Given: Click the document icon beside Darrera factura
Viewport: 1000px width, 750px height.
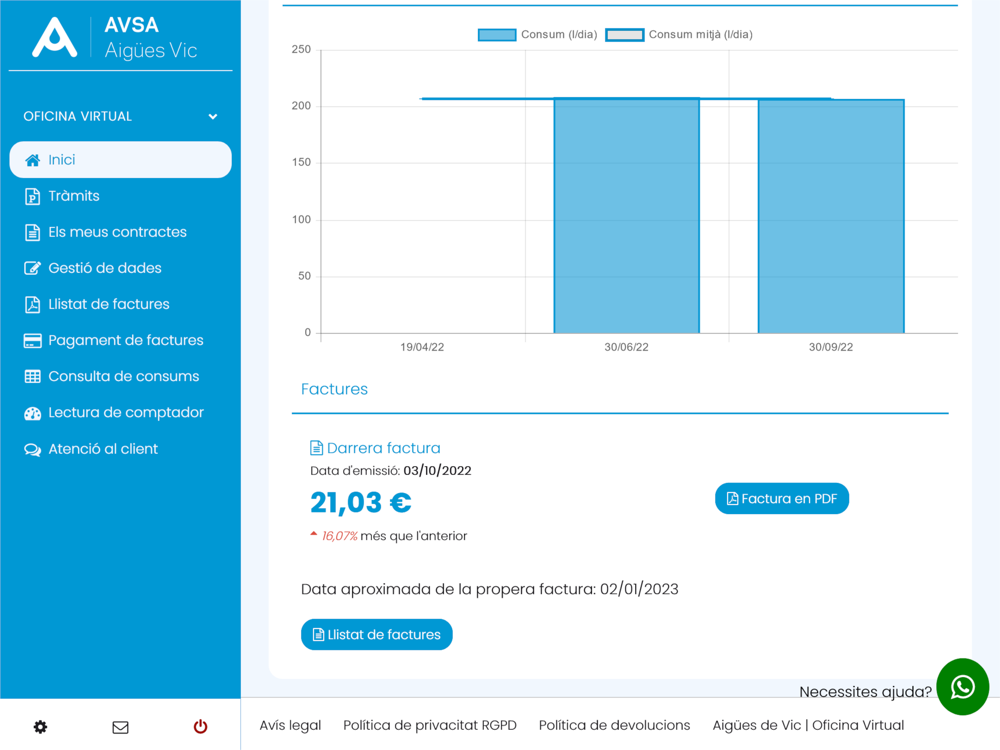Looking at the screenshot, I should point(316,448).
